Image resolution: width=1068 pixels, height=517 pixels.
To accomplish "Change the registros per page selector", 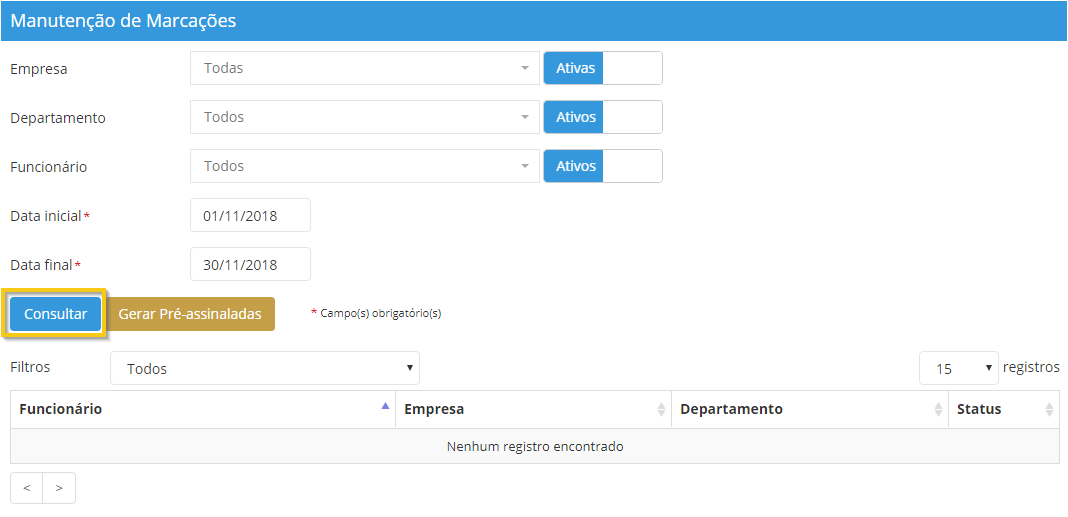I will [x=958, y=369].
